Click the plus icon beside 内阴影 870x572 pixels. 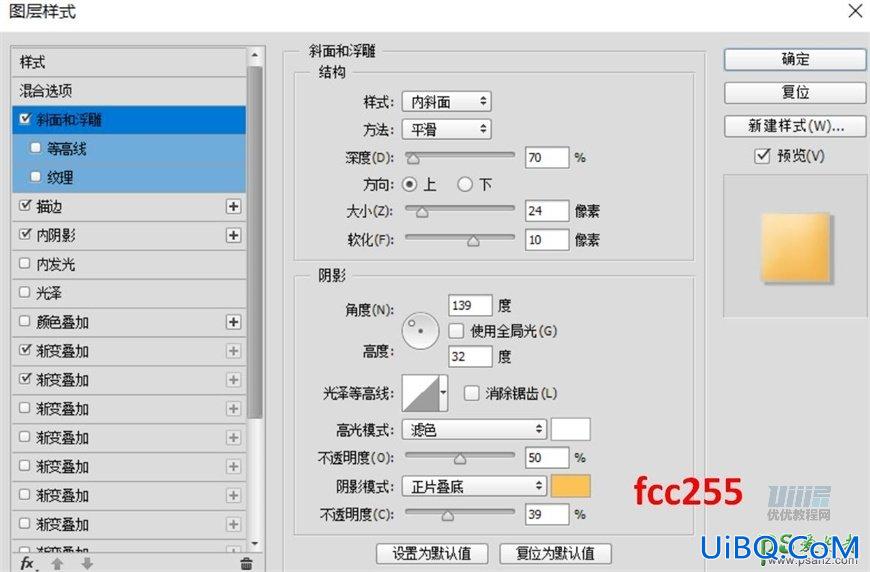tap(234, 235)
